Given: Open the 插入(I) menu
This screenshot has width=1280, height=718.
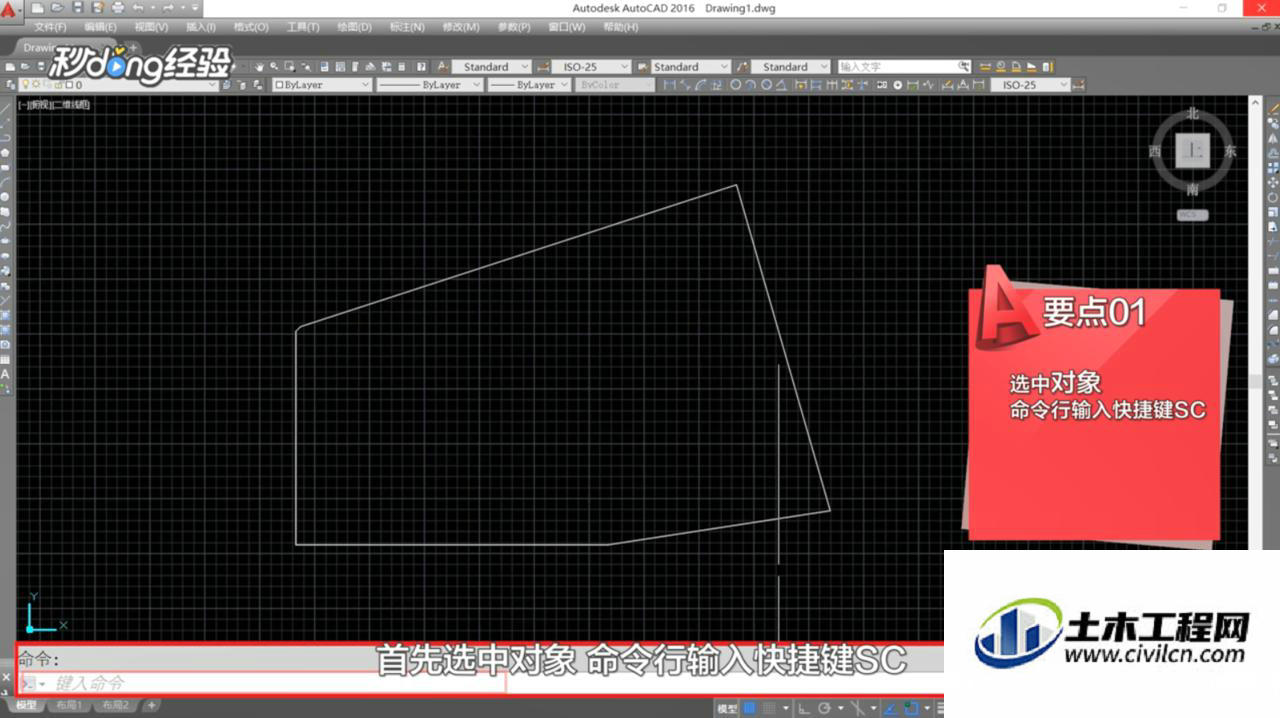Looking at the screenshot, I should pos(201,27).
